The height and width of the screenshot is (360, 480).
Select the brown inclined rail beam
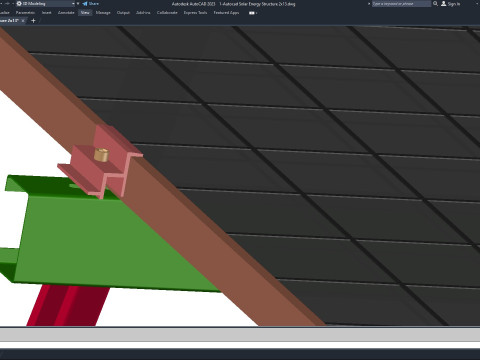pyautogui.click(x=187, y=213)
